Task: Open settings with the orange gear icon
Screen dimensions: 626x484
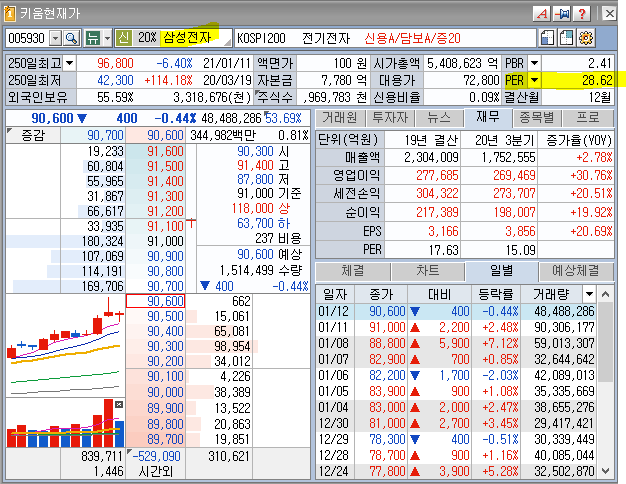Action: coord(586,38)
